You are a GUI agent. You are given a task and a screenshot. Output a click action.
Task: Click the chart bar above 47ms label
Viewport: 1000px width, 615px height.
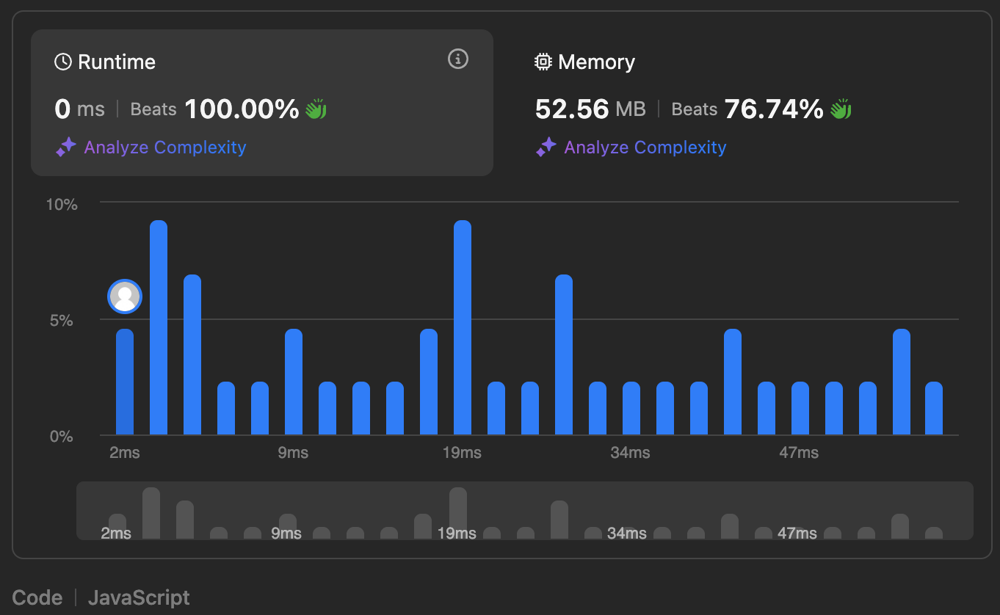click(x=799, y=408)
